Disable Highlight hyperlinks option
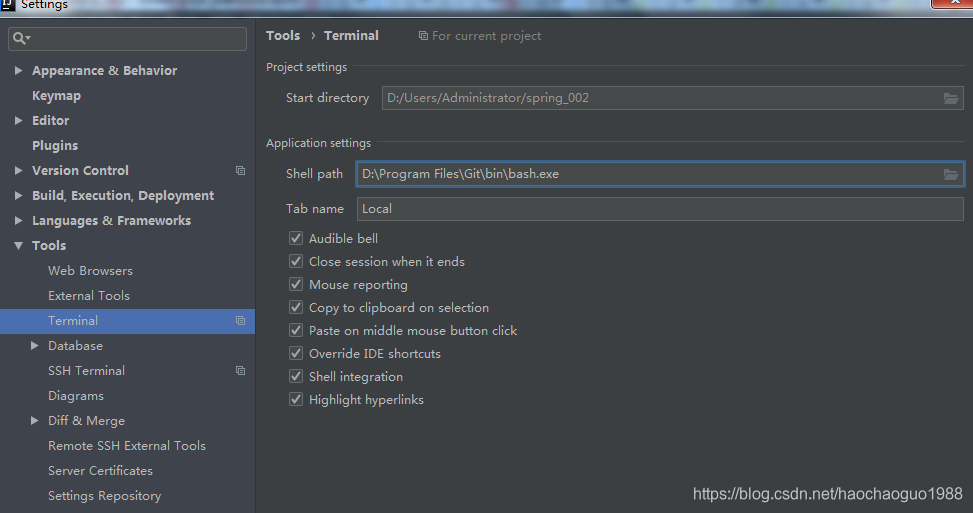The height and width of the screenshot is (513, 973). coord(296,399)
